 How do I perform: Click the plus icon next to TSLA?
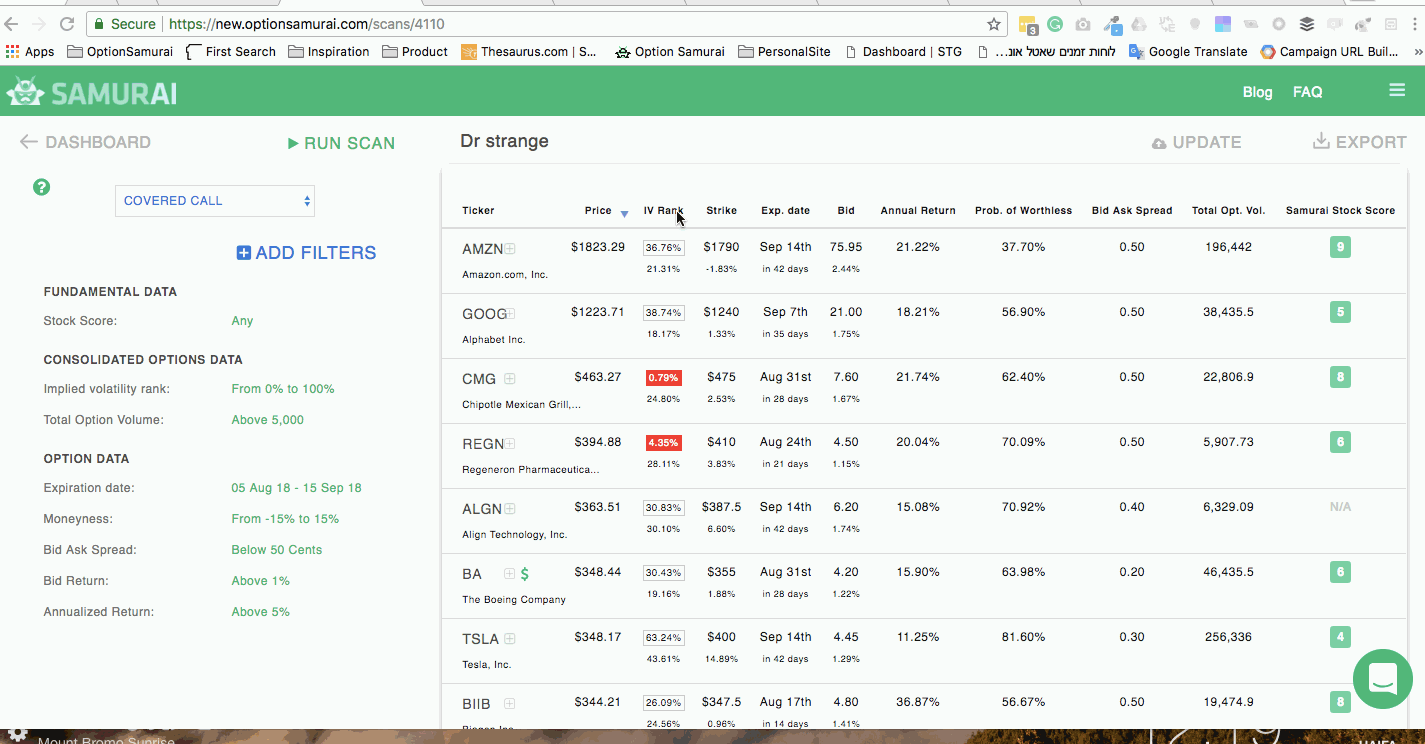509,639
